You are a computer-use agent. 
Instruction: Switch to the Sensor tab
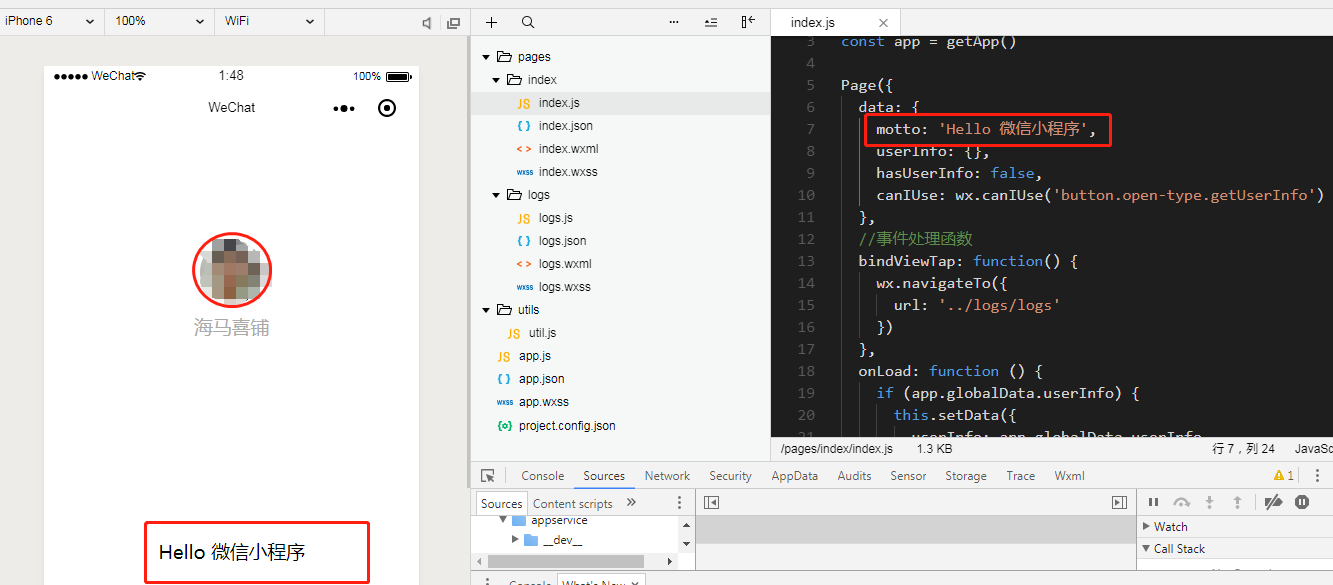click(x=908, y=476)
